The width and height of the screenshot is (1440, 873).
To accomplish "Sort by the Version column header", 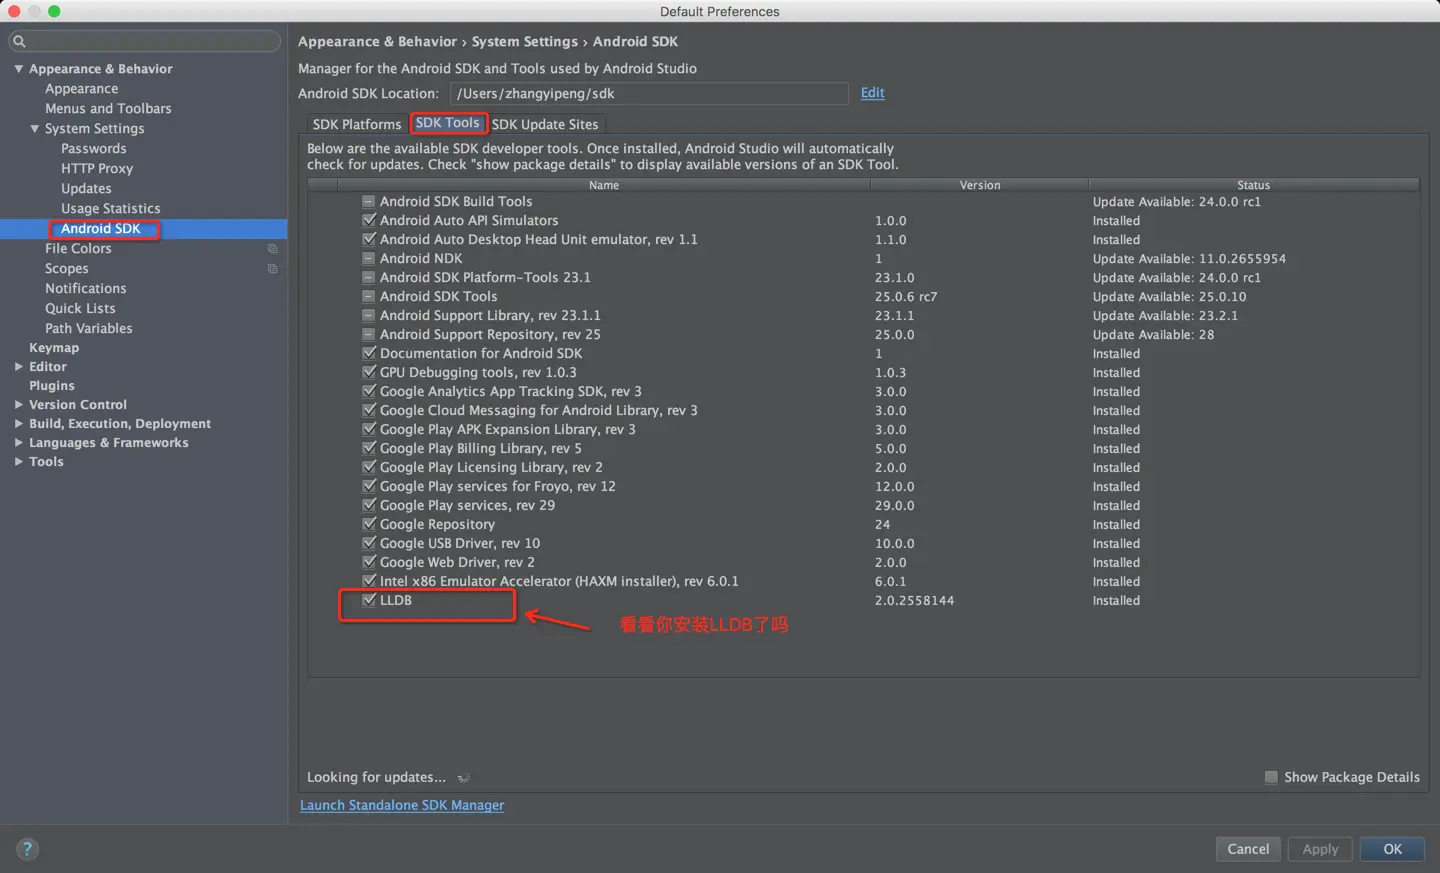I will (980, 185).
